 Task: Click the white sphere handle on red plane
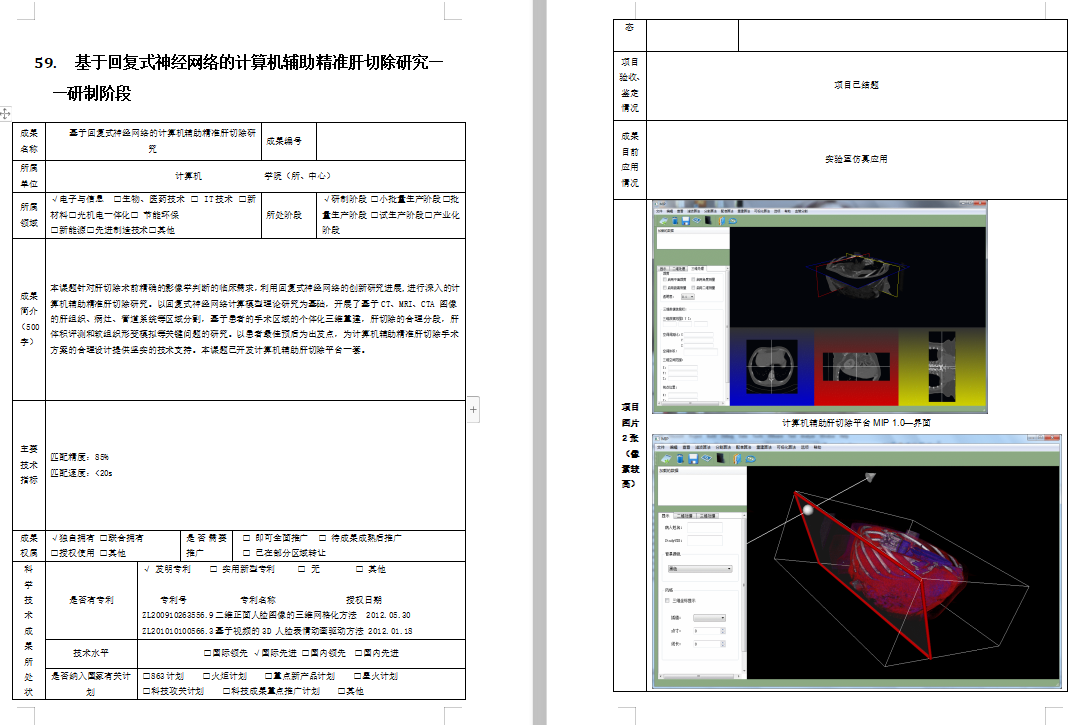(808, 512)
